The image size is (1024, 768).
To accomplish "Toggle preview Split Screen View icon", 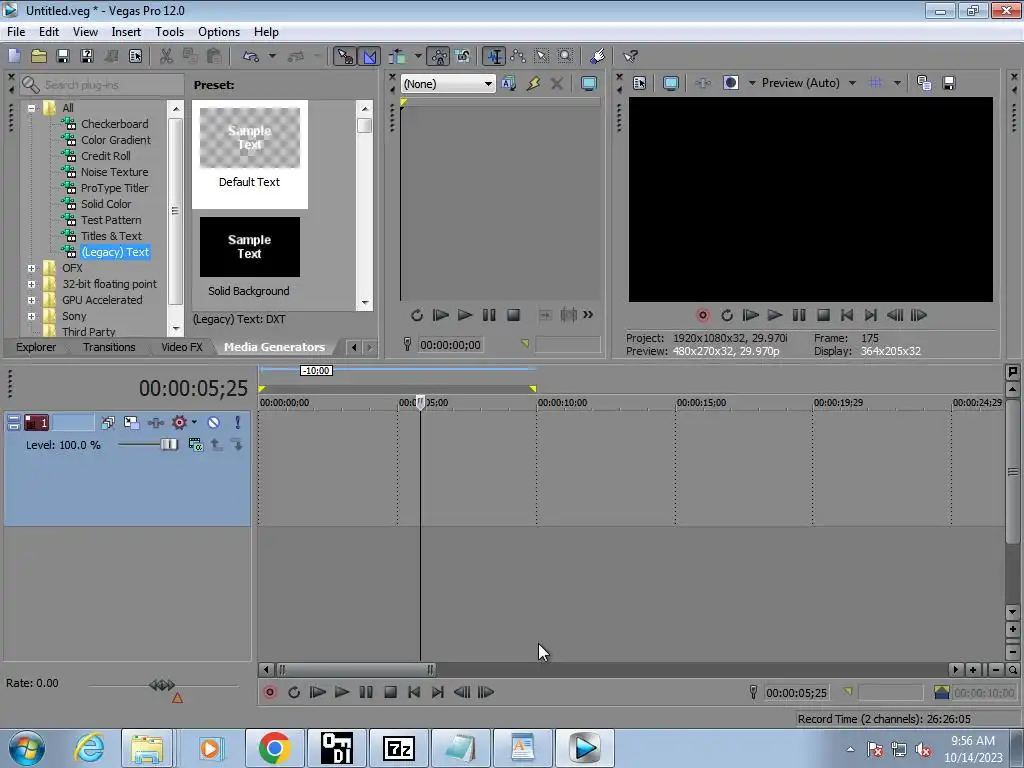I will pos(731,83).
